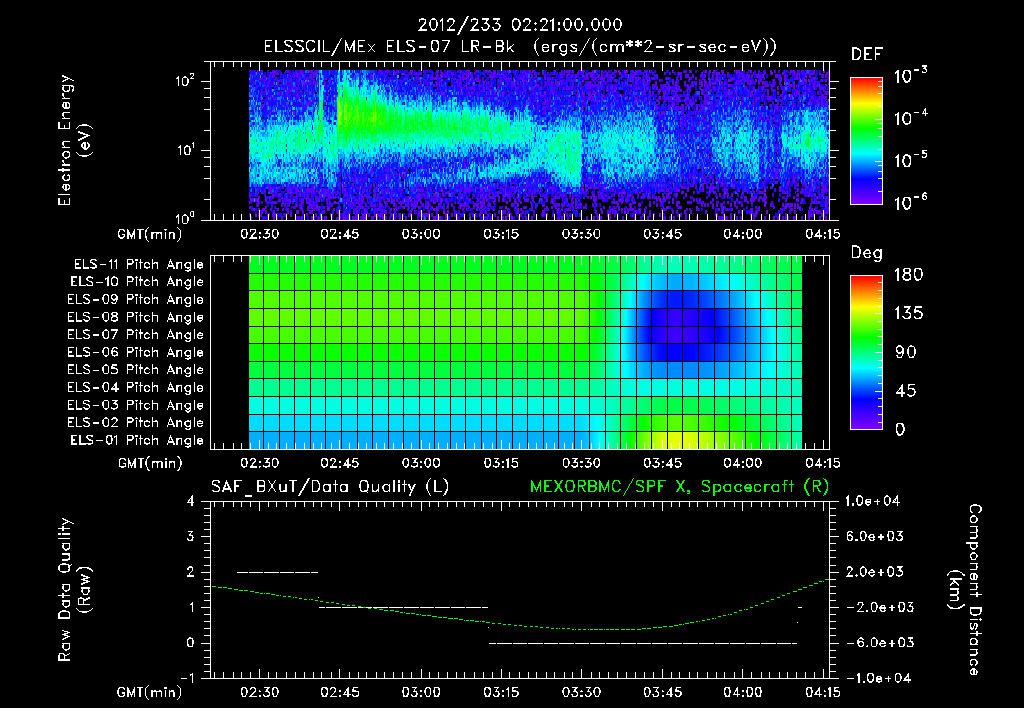This screenshot has width=1024, height=708.
Task: Click the 2.0e+03 tick on distance axis
Action: tap(874, 571)
